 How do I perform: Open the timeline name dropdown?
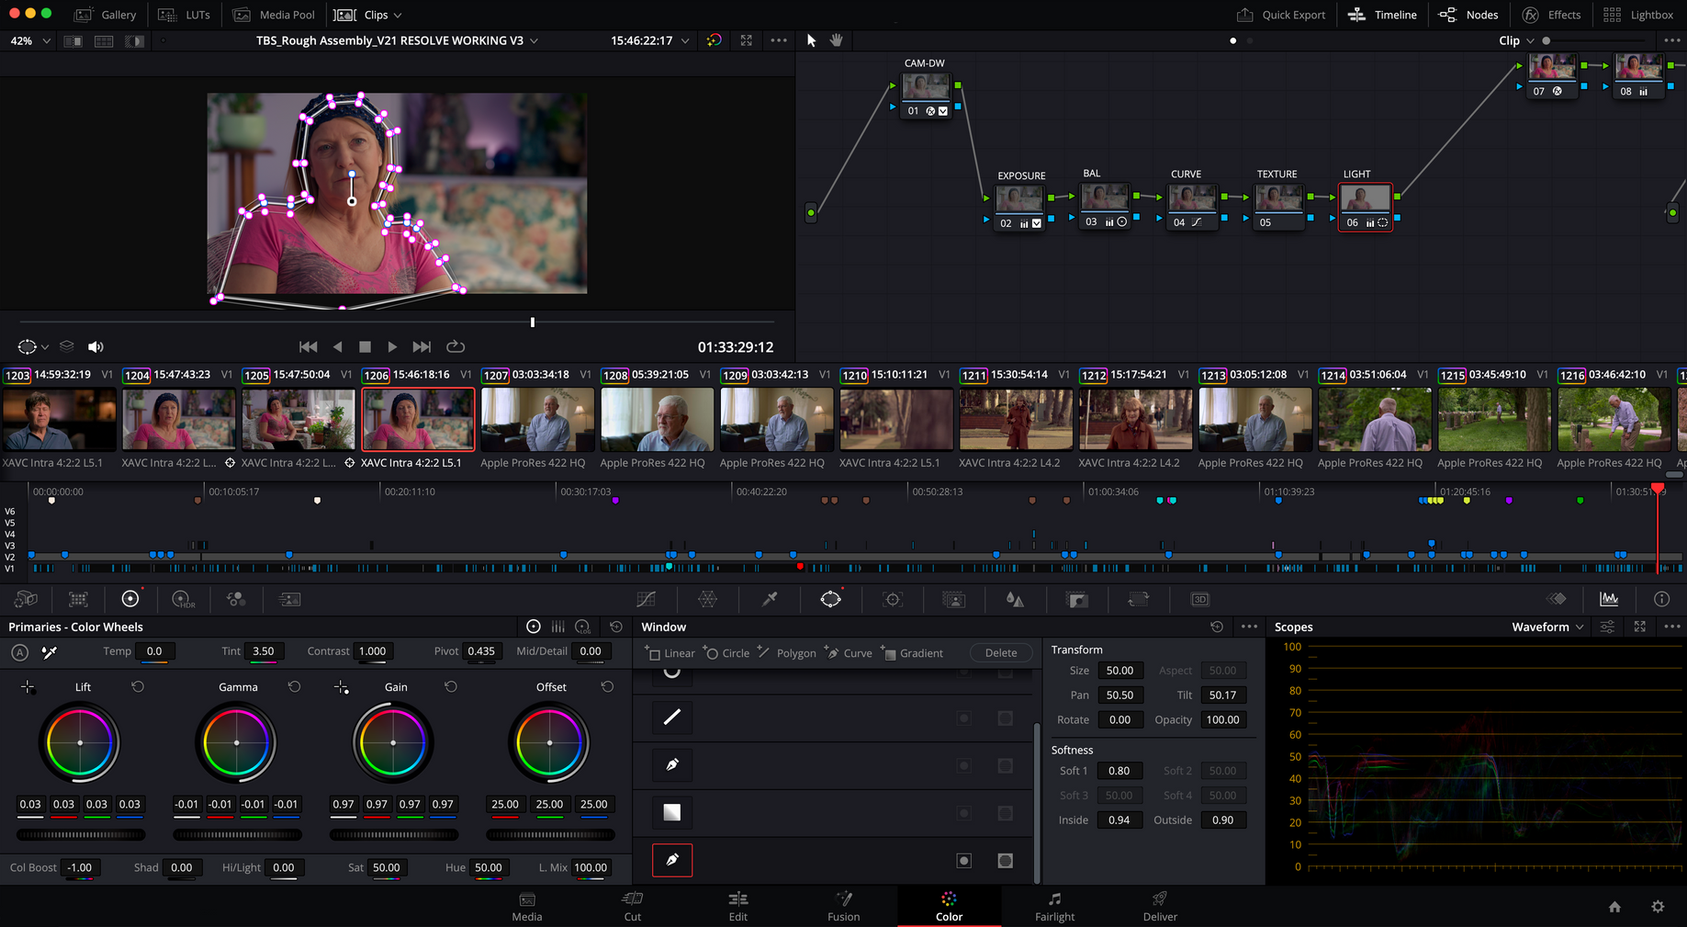point(534,41)
